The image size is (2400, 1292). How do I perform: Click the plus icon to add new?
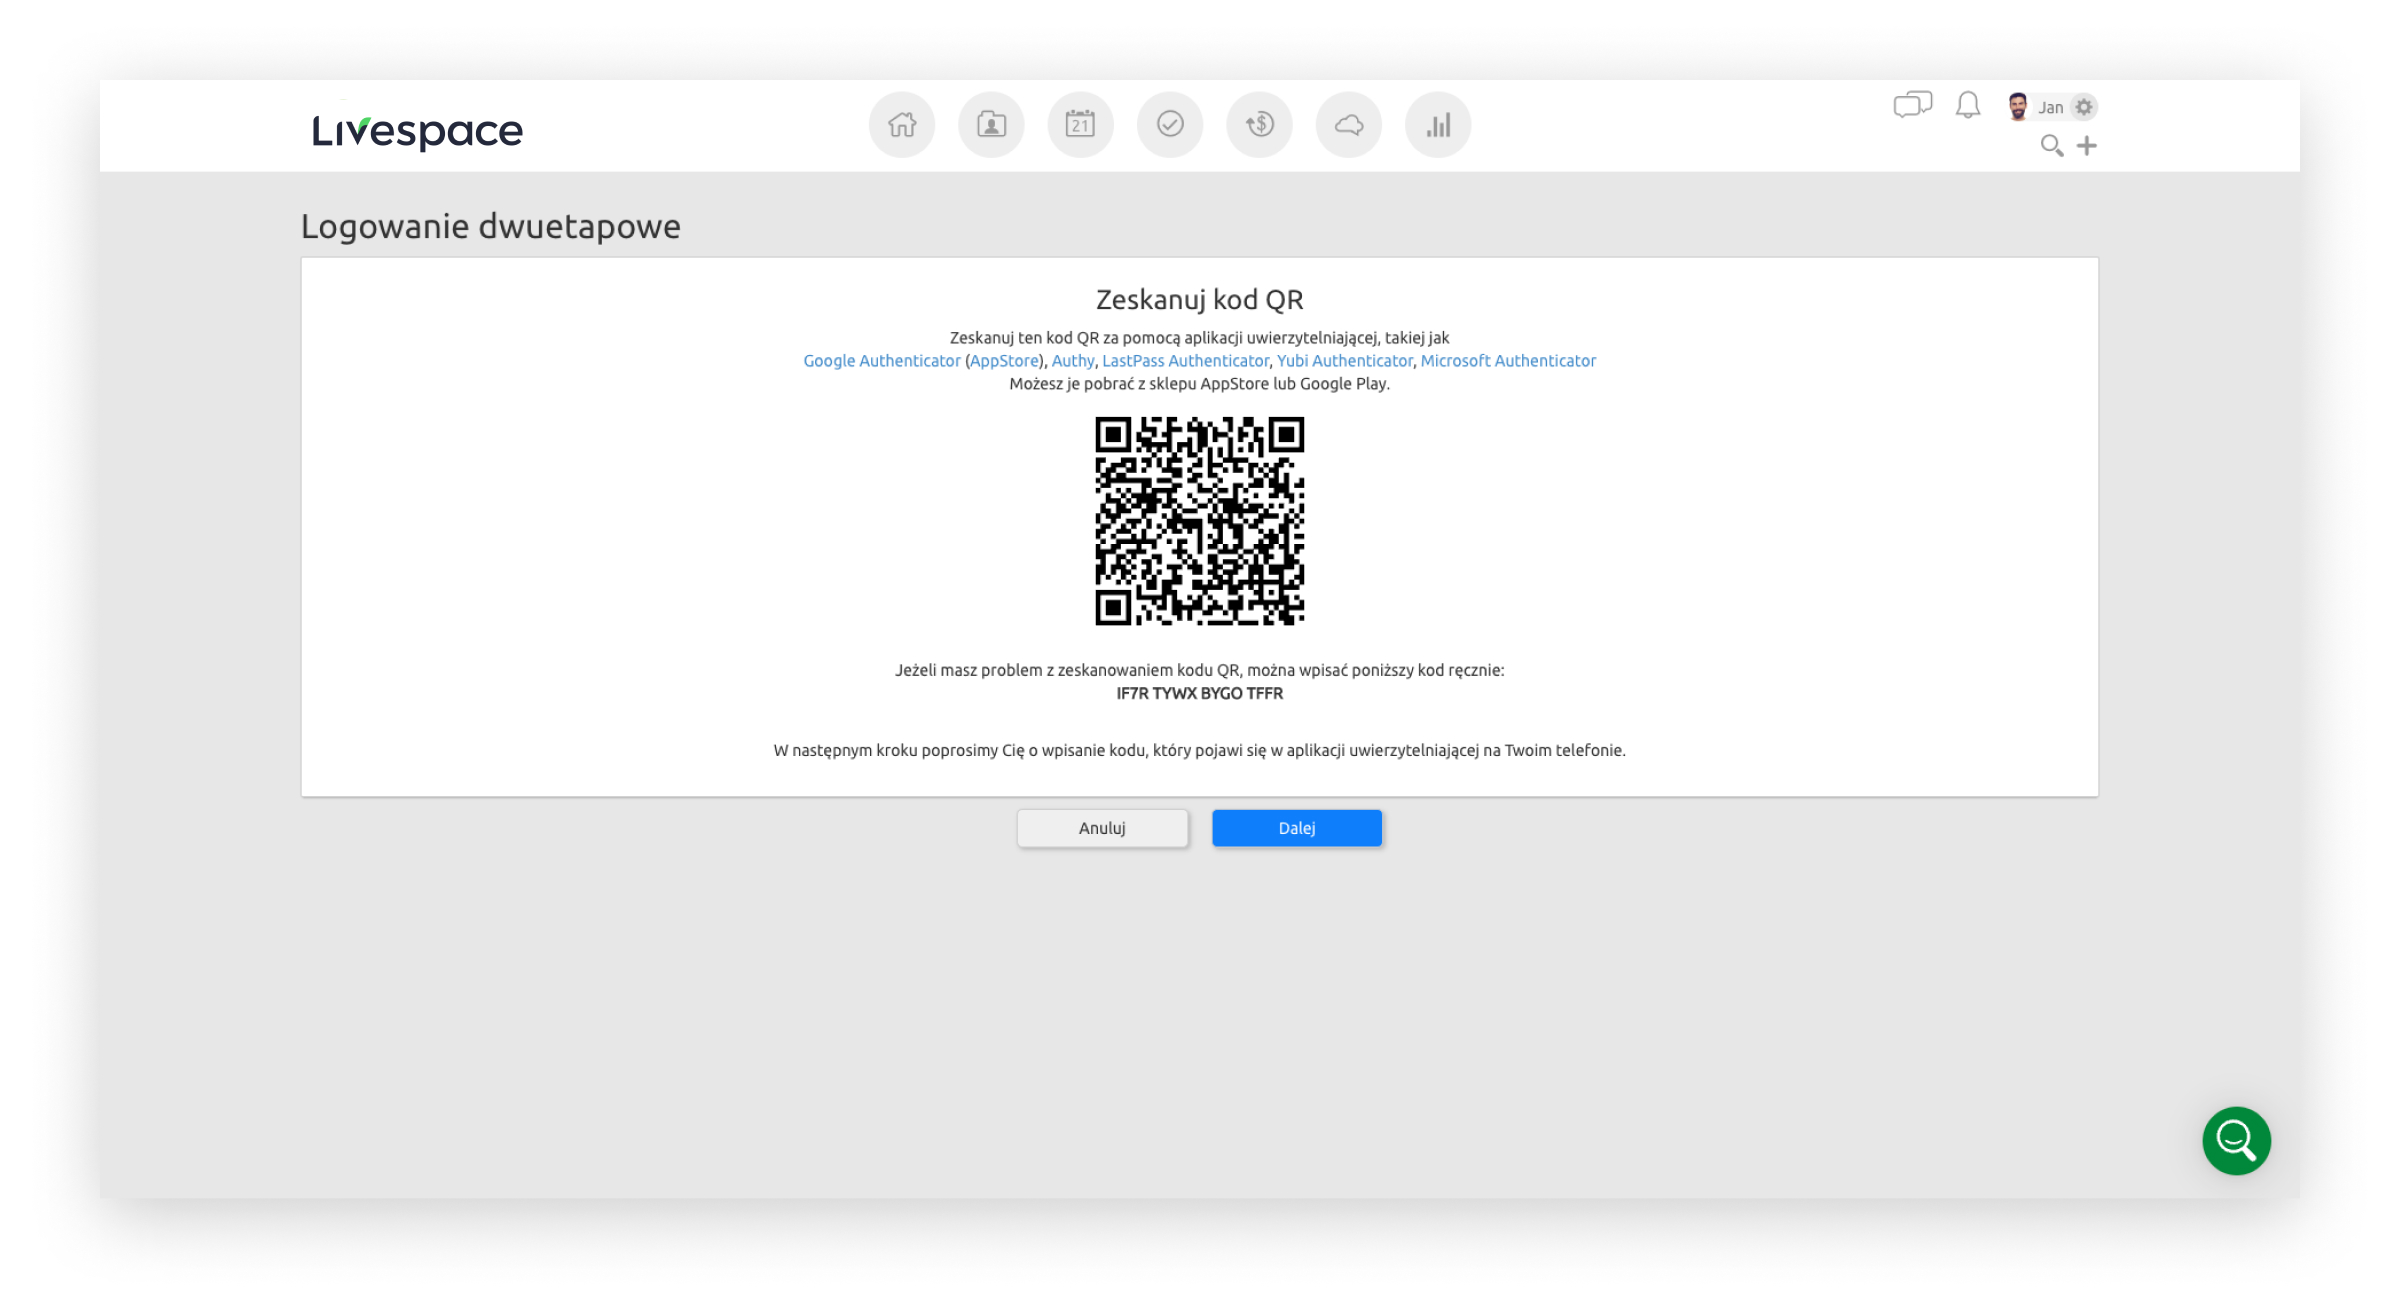pyautogui.click(x=2087, y=146)
